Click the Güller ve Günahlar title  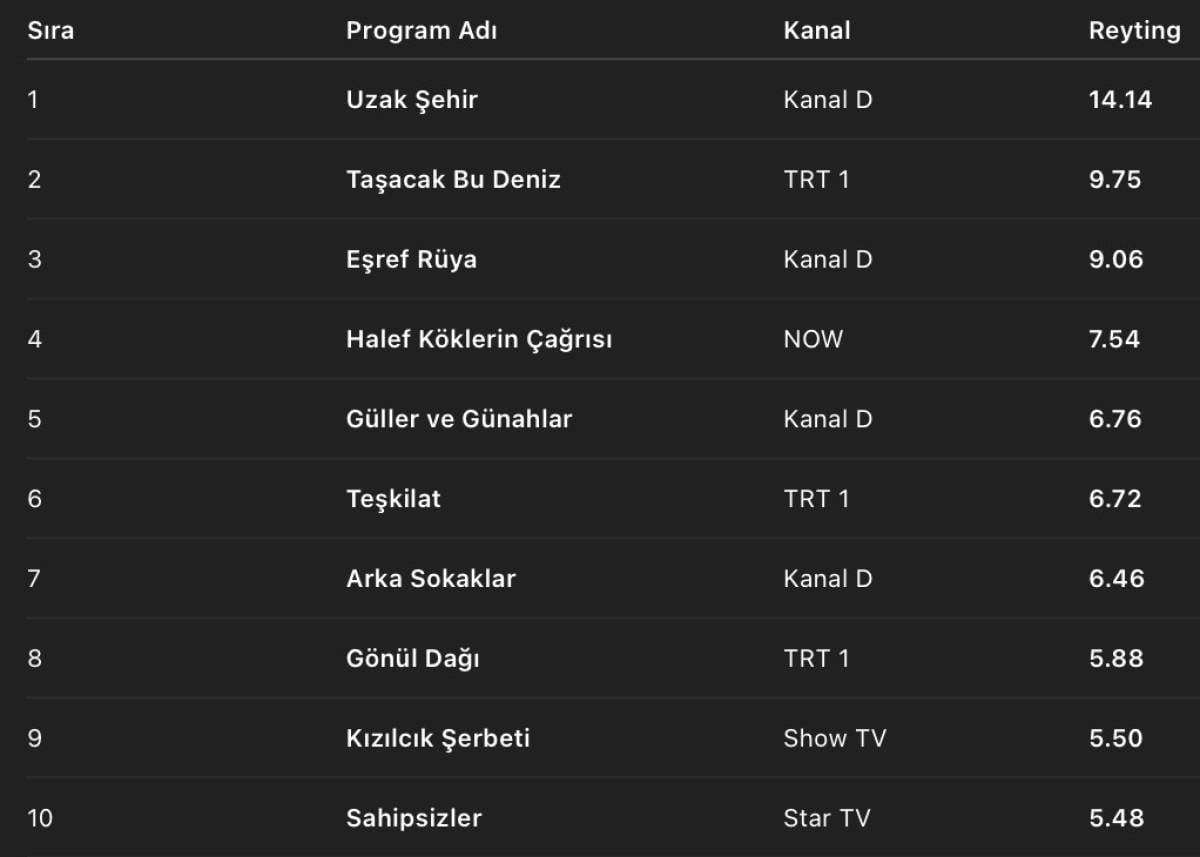459,418
